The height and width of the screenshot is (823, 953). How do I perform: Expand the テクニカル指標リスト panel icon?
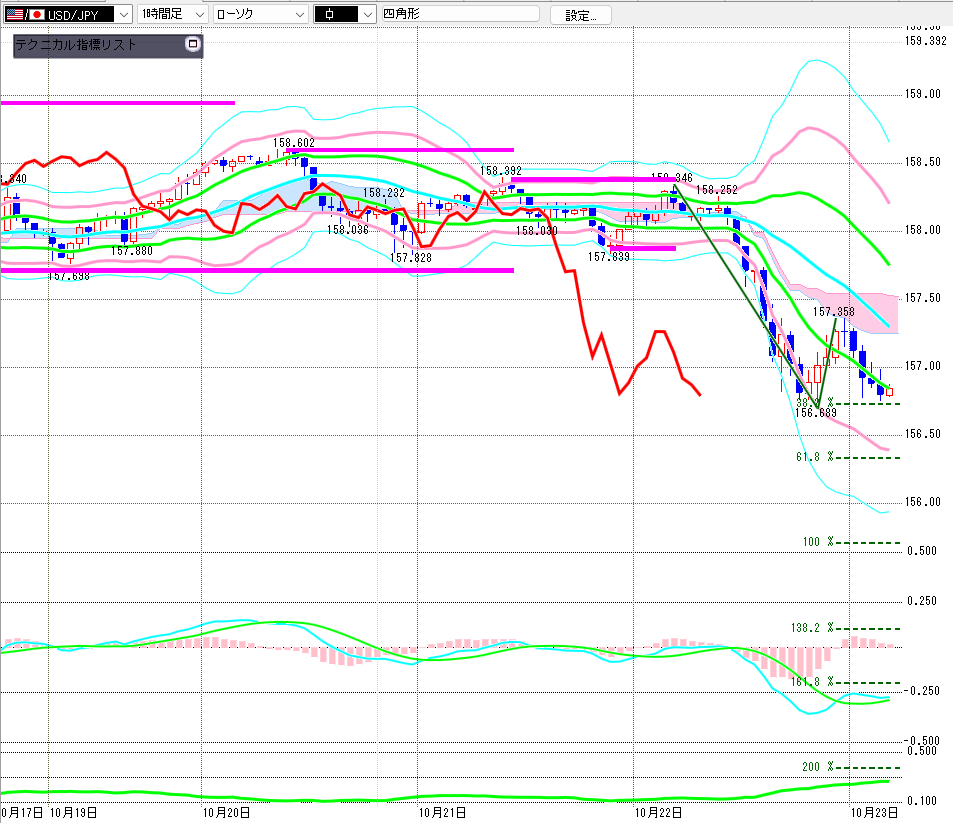(x=193, y=44)
